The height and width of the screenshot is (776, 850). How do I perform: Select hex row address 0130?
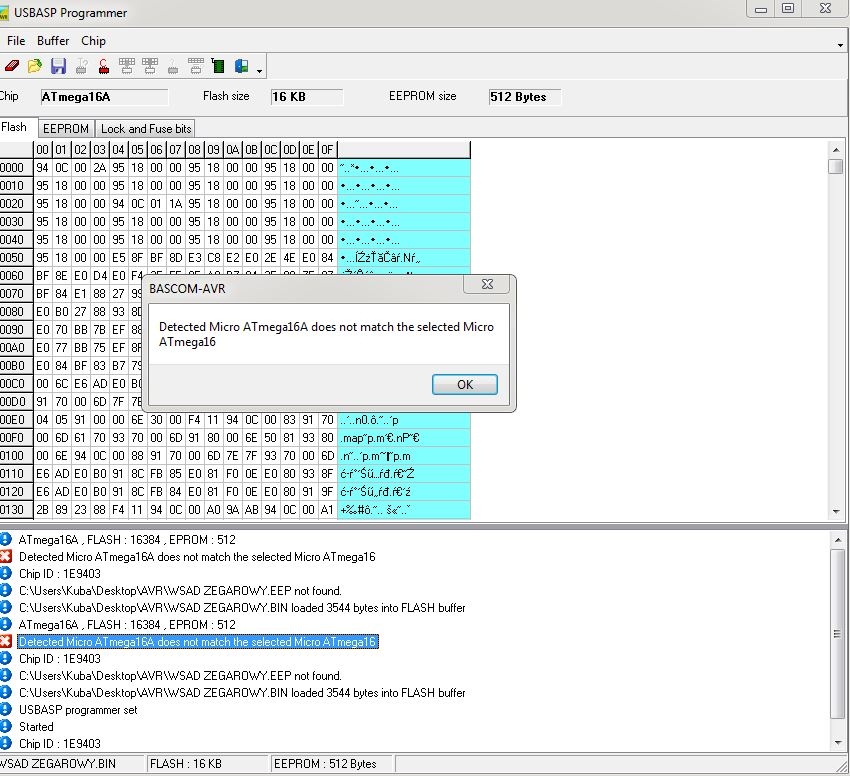click(x=15, y=509)
